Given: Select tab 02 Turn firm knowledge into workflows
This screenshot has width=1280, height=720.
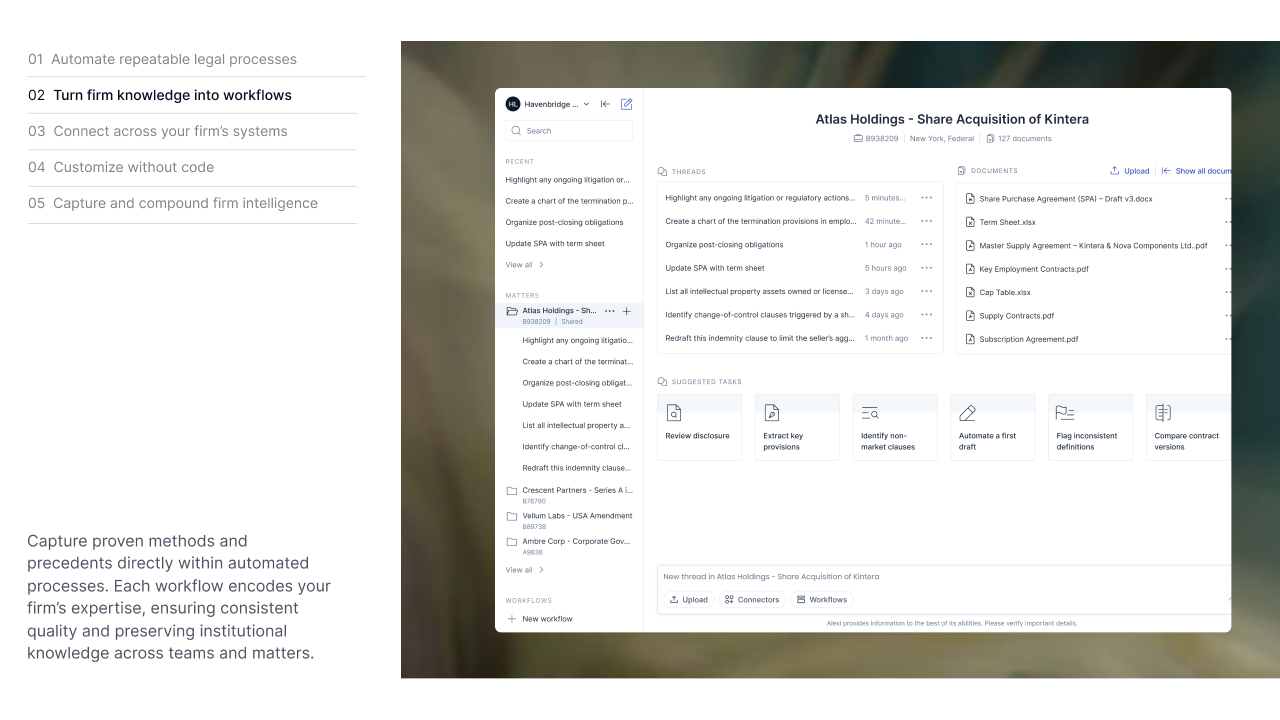Looking at the screenshot, I should pos(160,95).
